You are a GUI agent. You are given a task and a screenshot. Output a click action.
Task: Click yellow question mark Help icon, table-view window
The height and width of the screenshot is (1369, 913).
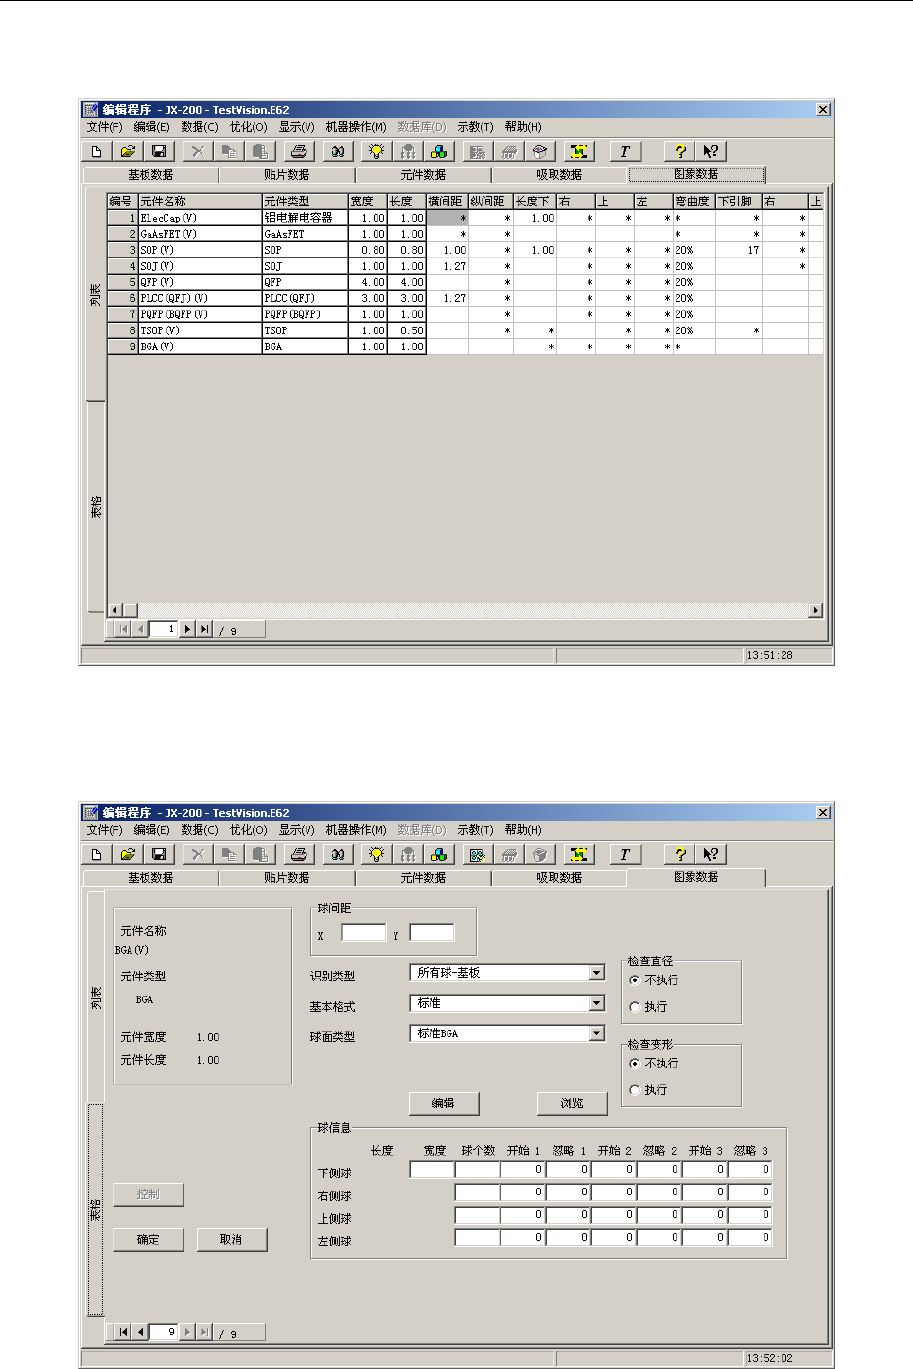679,151
